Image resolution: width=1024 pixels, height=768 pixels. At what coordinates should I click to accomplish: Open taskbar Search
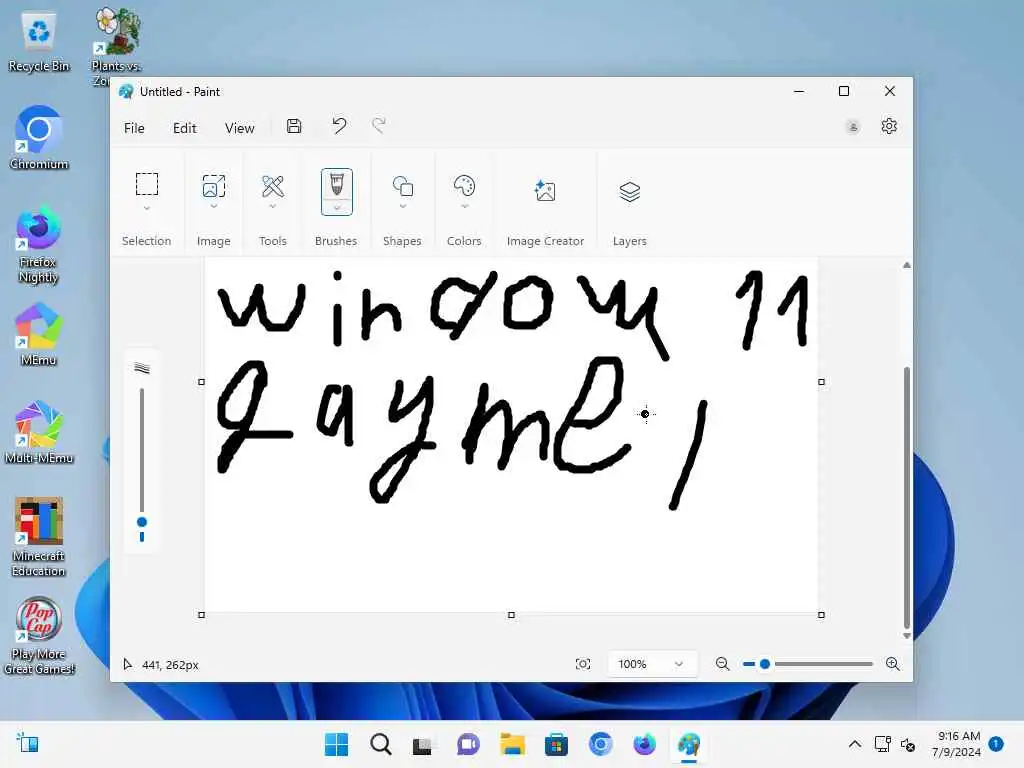(x=380, y=744)
